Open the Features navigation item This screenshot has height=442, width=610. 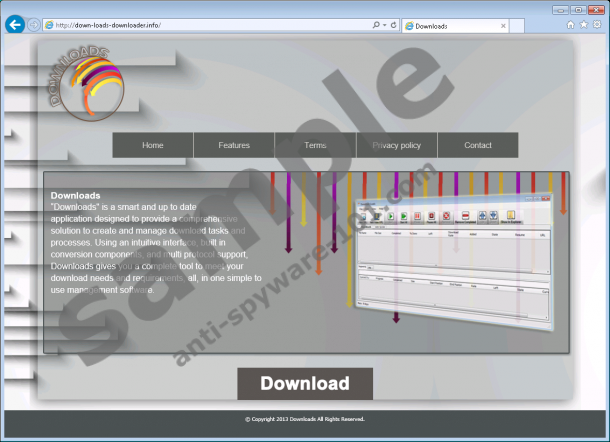[x=234, y=145]
